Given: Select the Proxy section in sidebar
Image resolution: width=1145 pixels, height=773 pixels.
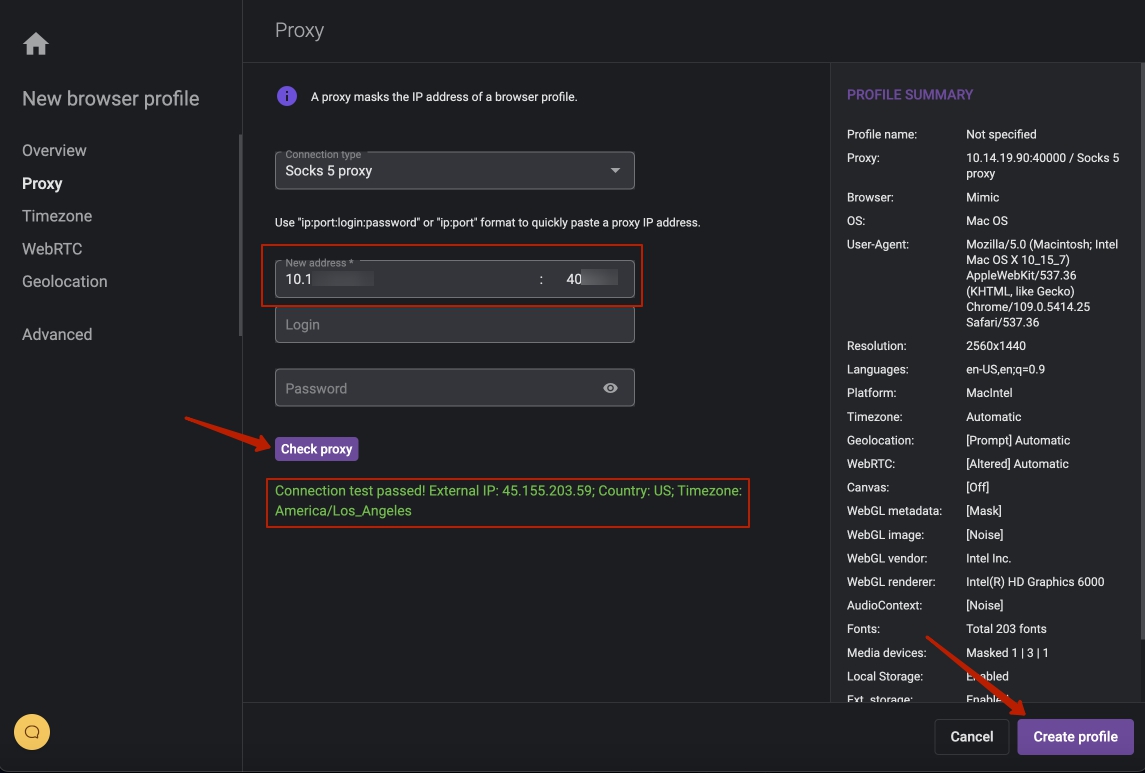Looking at the screenshot, I should coord(42,183).
